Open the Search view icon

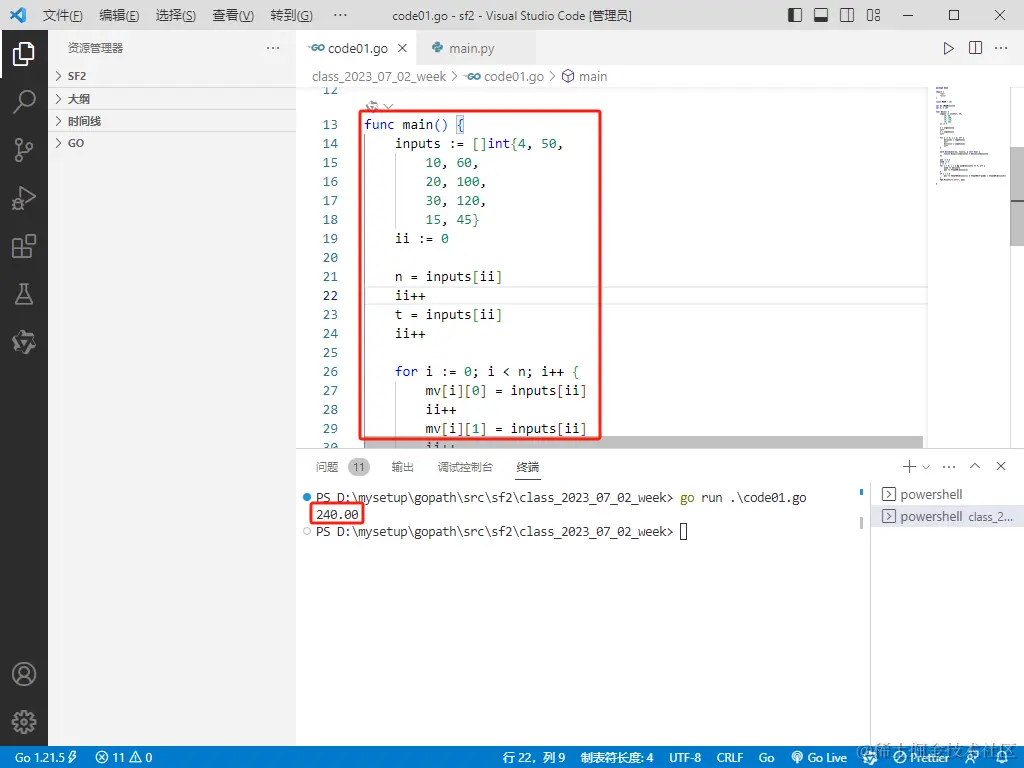pos(24,102)
